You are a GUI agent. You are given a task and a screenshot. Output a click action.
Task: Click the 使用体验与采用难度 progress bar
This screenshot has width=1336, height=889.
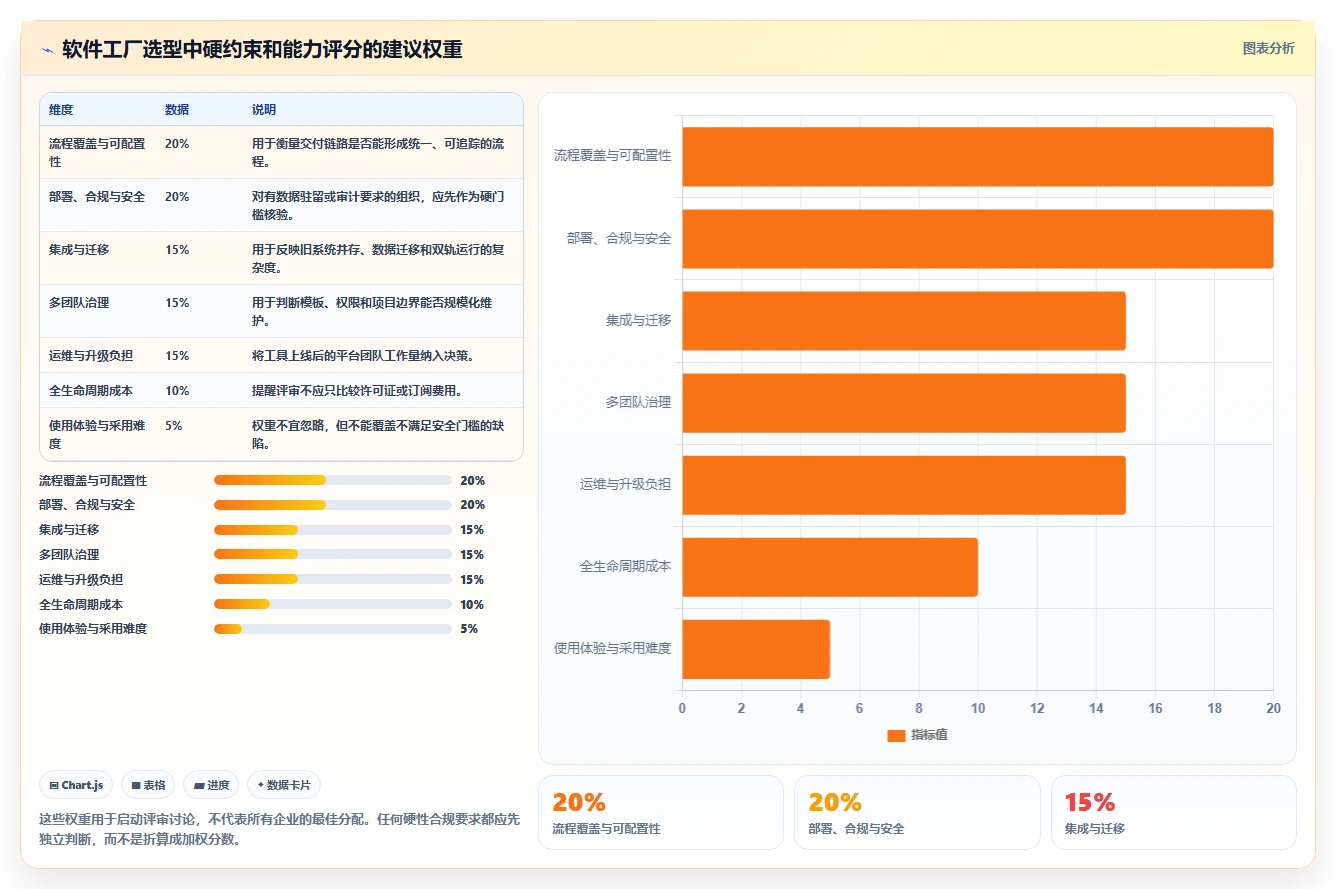coord(333,629)
